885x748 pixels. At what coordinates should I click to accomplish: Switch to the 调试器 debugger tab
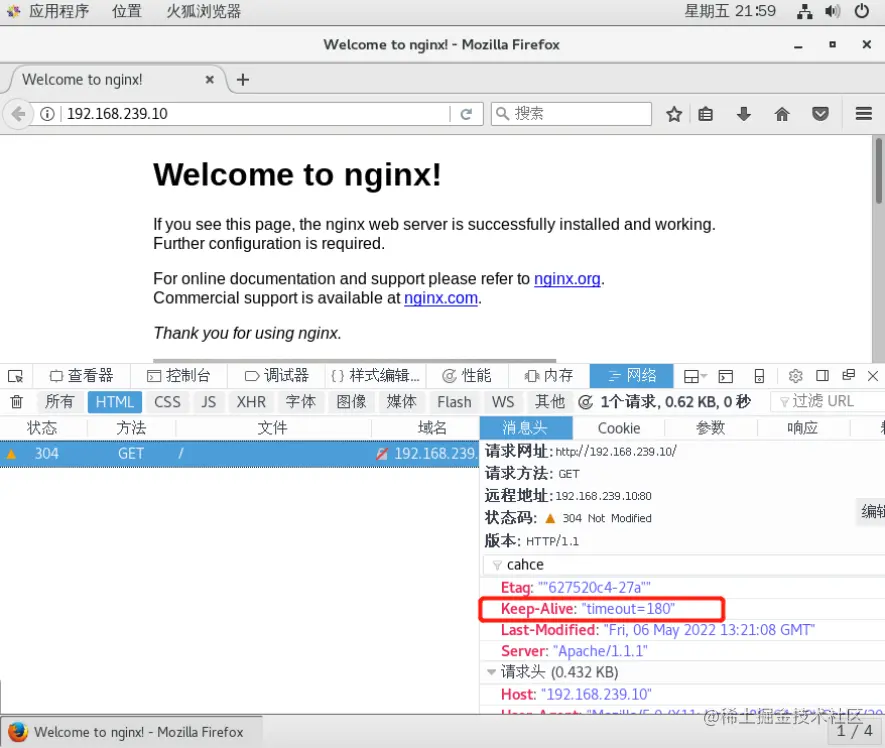pos(277,376)
